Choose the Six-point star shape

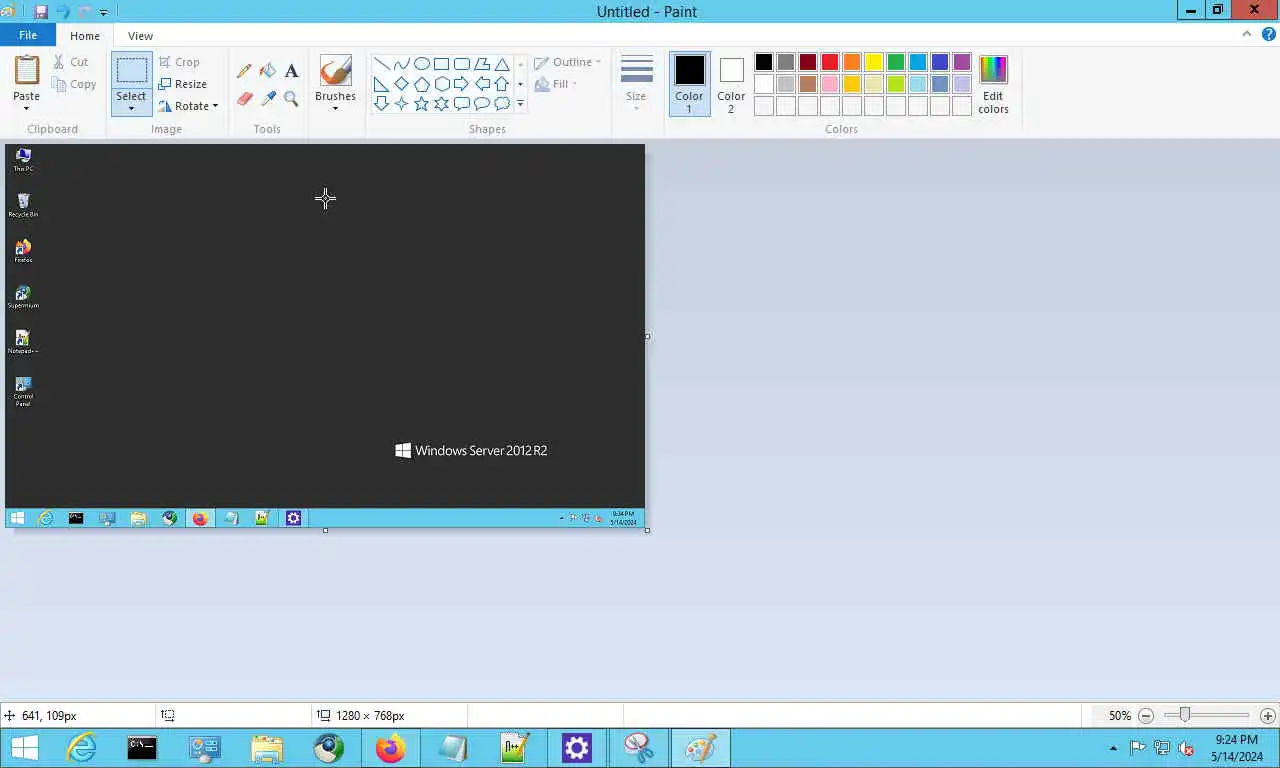point(441,104)
